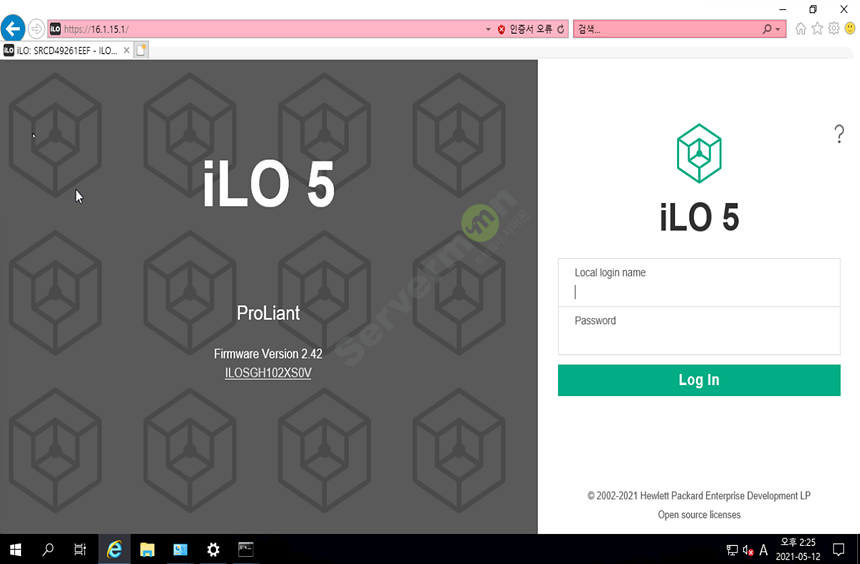This screenshot has width=860, height=564.
Task: Click the red certificate error icon
Action: click(501, 29)
